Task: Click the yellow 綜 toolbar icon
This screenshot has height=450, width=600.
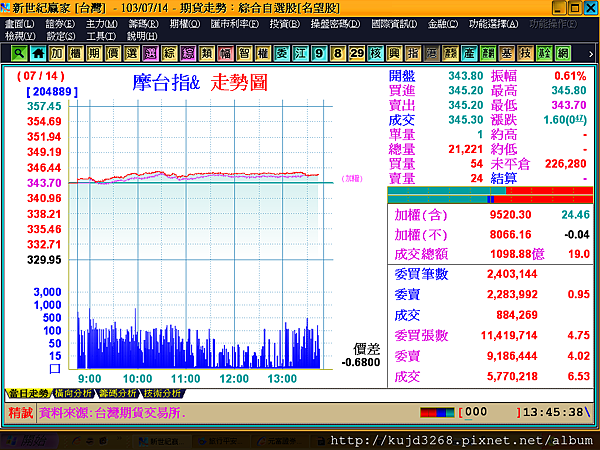Action: pyautogui.click(x=169, y=53)
